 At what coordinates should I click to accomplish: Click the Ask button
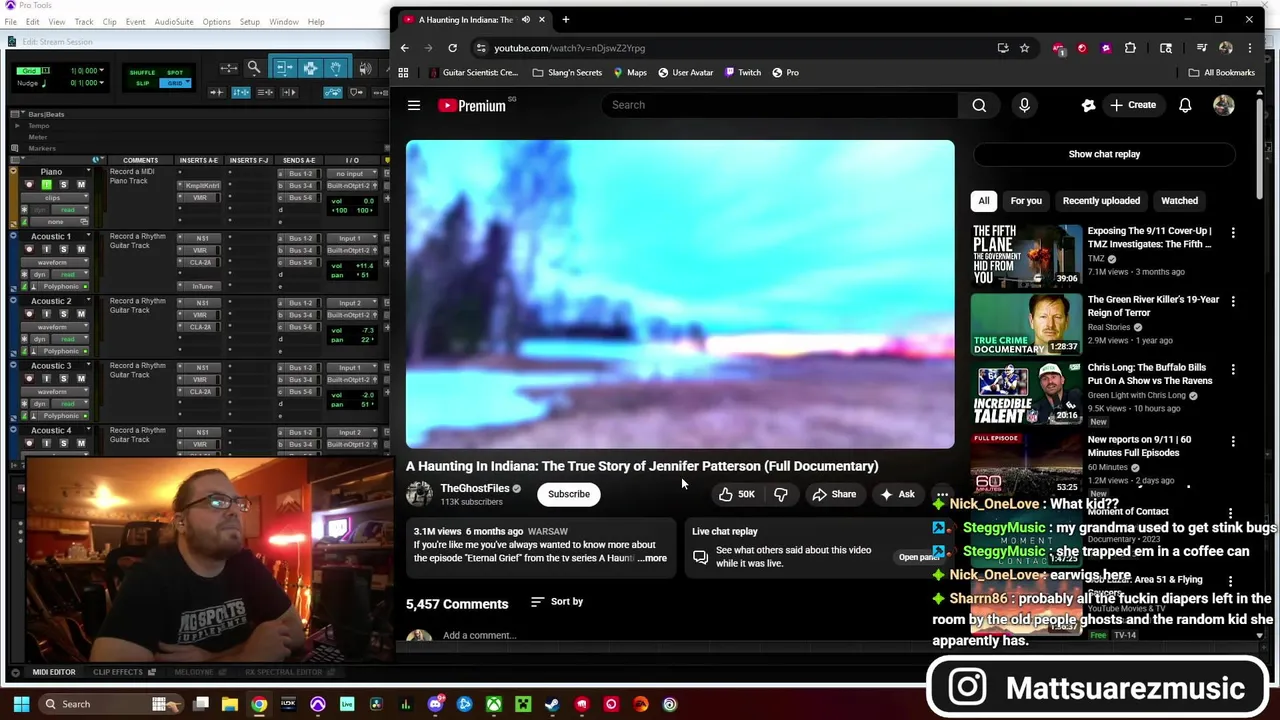click(x=896, y=494)
